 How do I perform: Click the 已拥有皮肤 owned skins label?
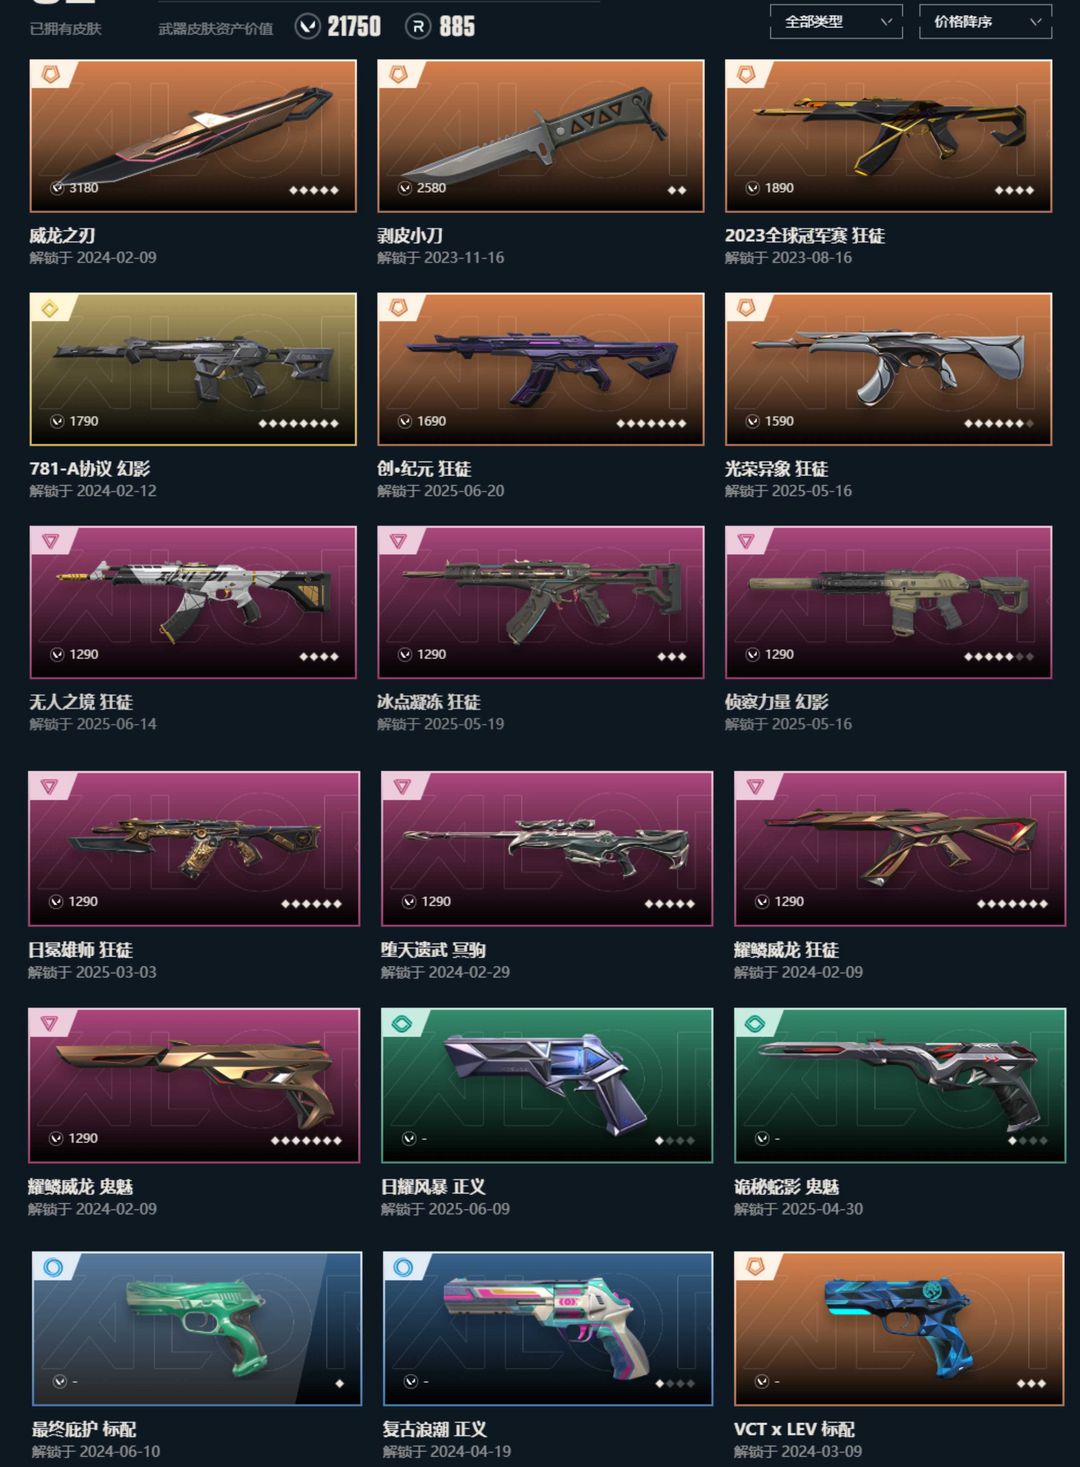coord(65,29)
